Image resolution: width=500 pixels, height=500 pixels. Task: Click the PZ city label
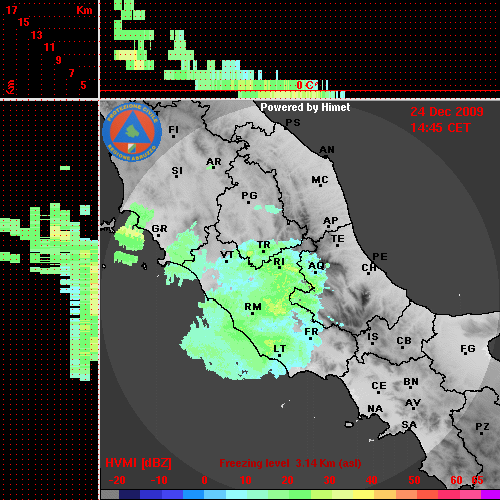coord(482,426)
